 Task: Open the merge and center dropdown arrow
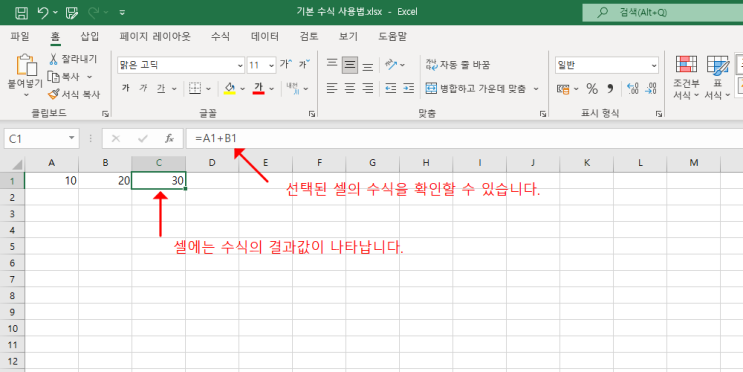click(536, 89)
